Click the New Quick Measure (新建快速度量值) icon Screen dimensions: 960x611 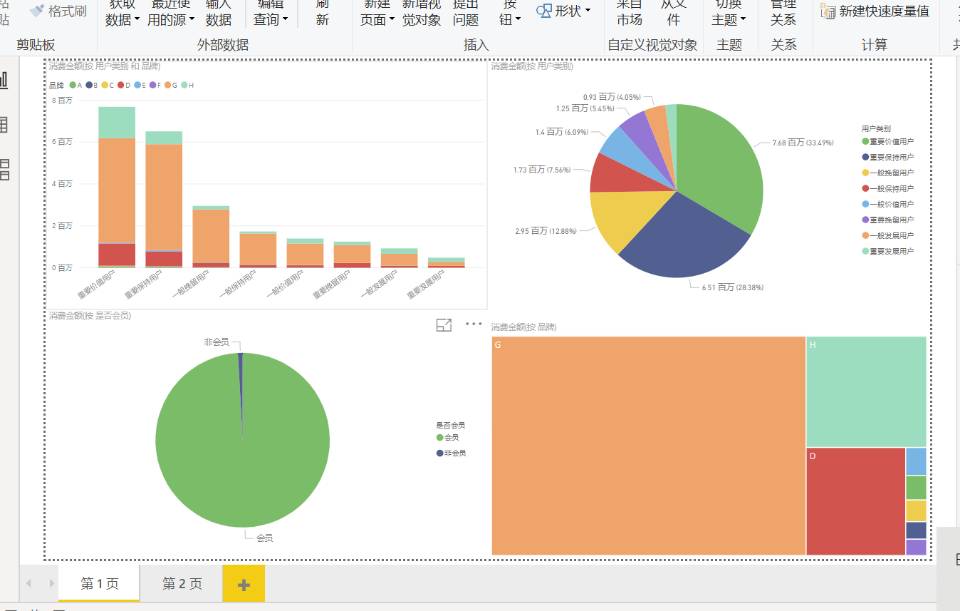pyautogui.click(x=828, y=11)
